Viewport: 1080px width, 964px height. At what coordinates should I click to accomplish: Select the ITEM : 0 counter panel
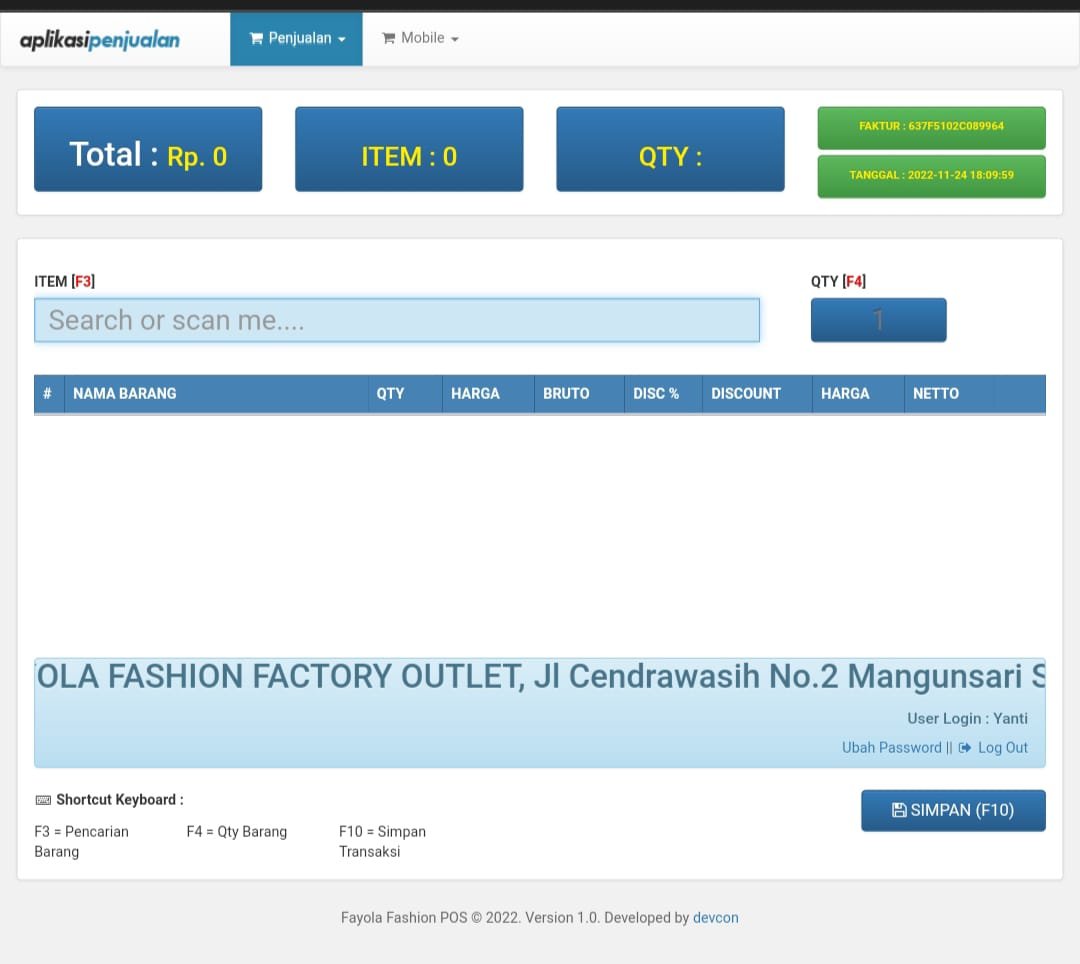point(409,149)
